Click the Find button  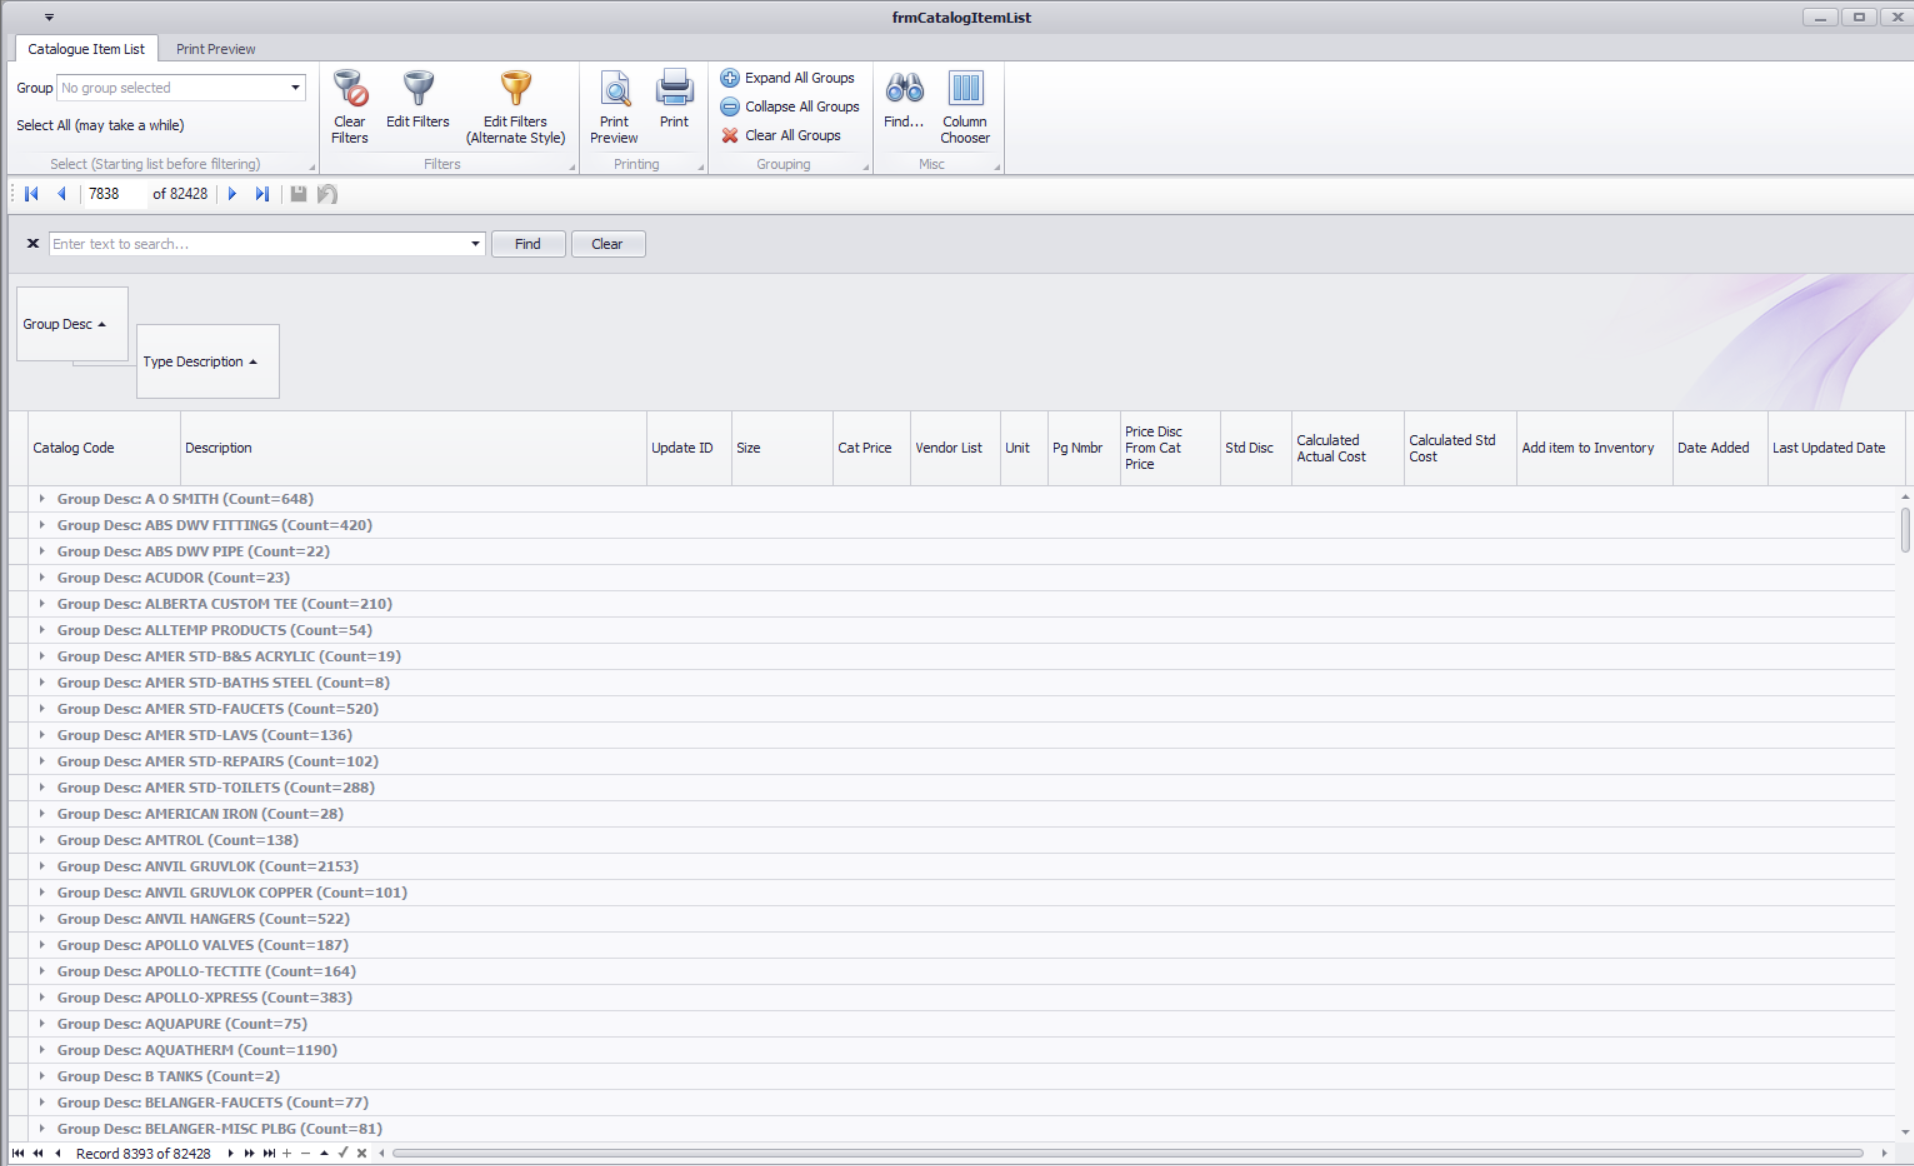tap(528, 243)
